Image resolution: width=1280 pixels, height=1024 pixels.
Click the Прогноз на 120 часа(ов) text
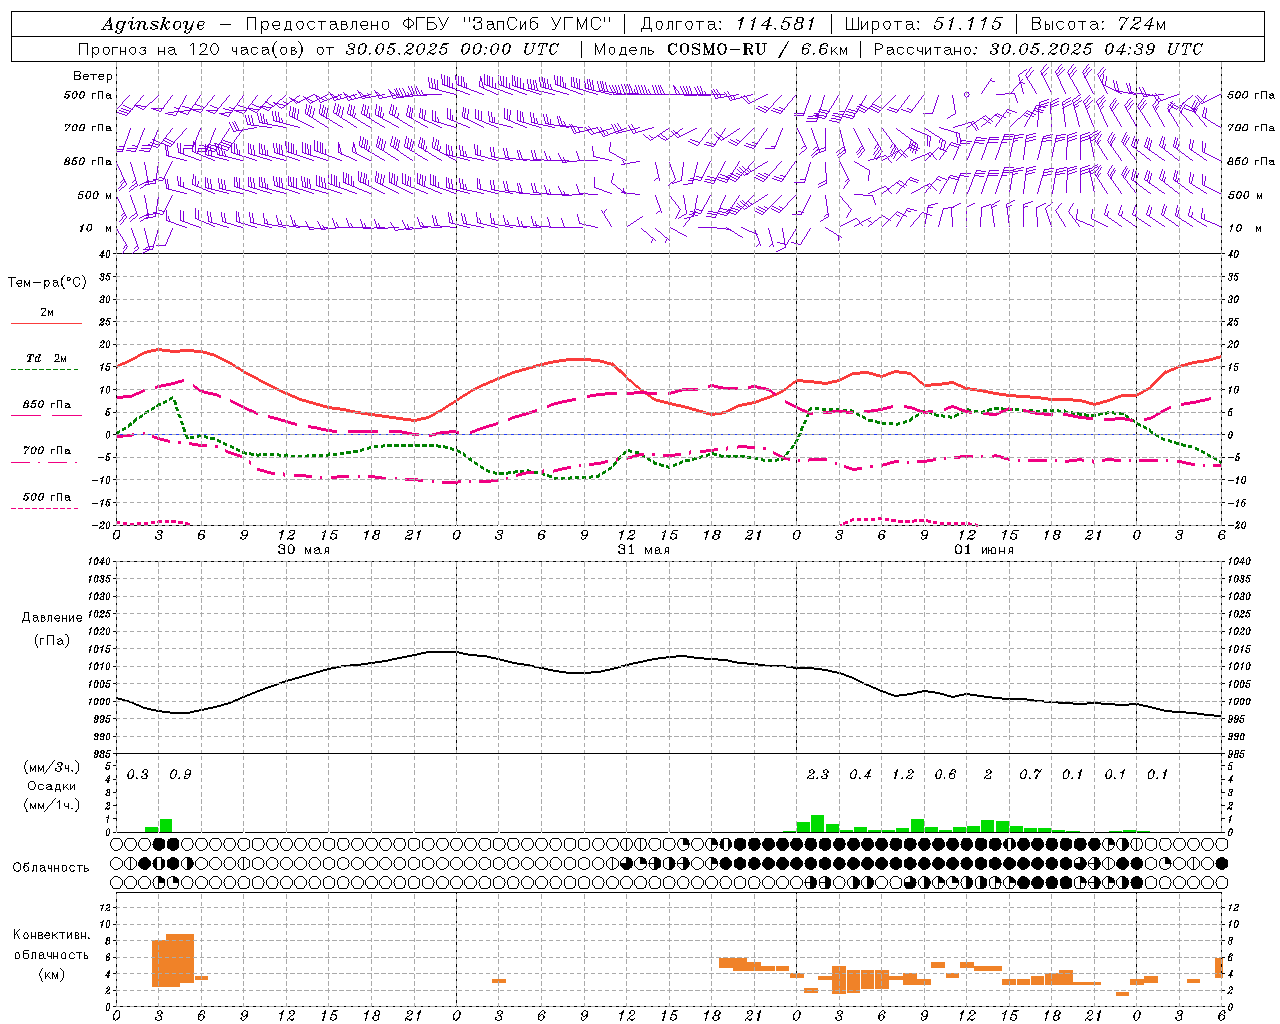point(192,49)
